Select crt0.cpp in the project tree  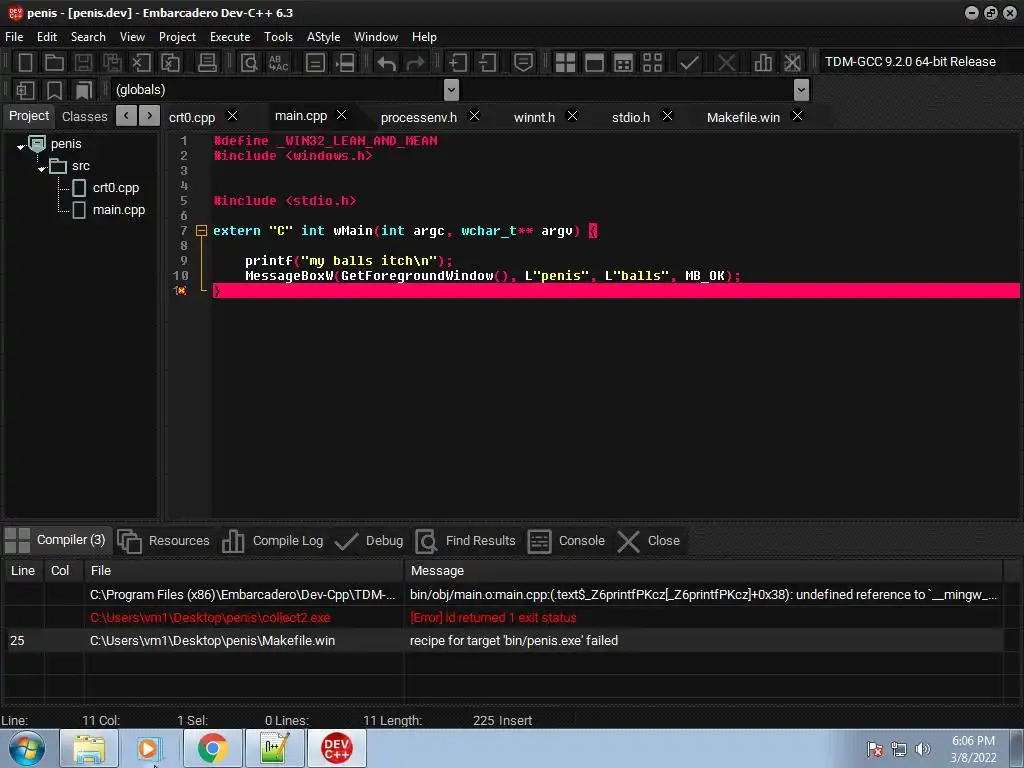click(116, 187)
